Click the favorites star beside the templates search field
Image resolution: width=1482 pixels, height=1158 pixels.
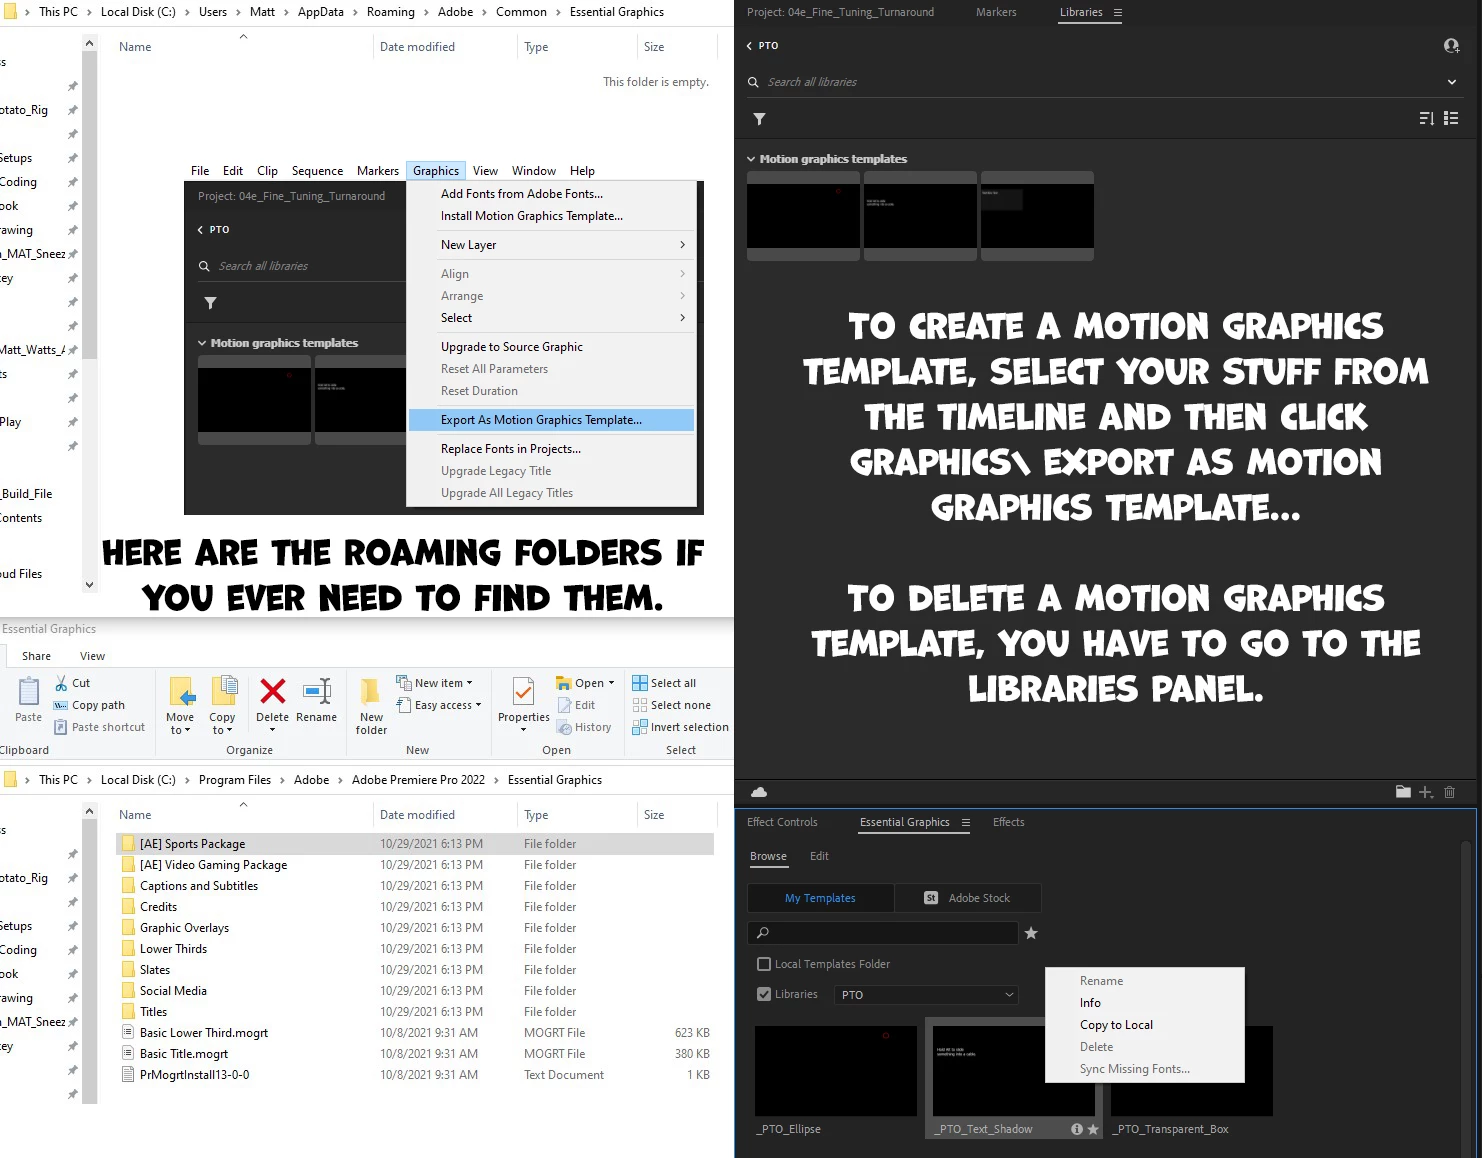[1031, 933]
